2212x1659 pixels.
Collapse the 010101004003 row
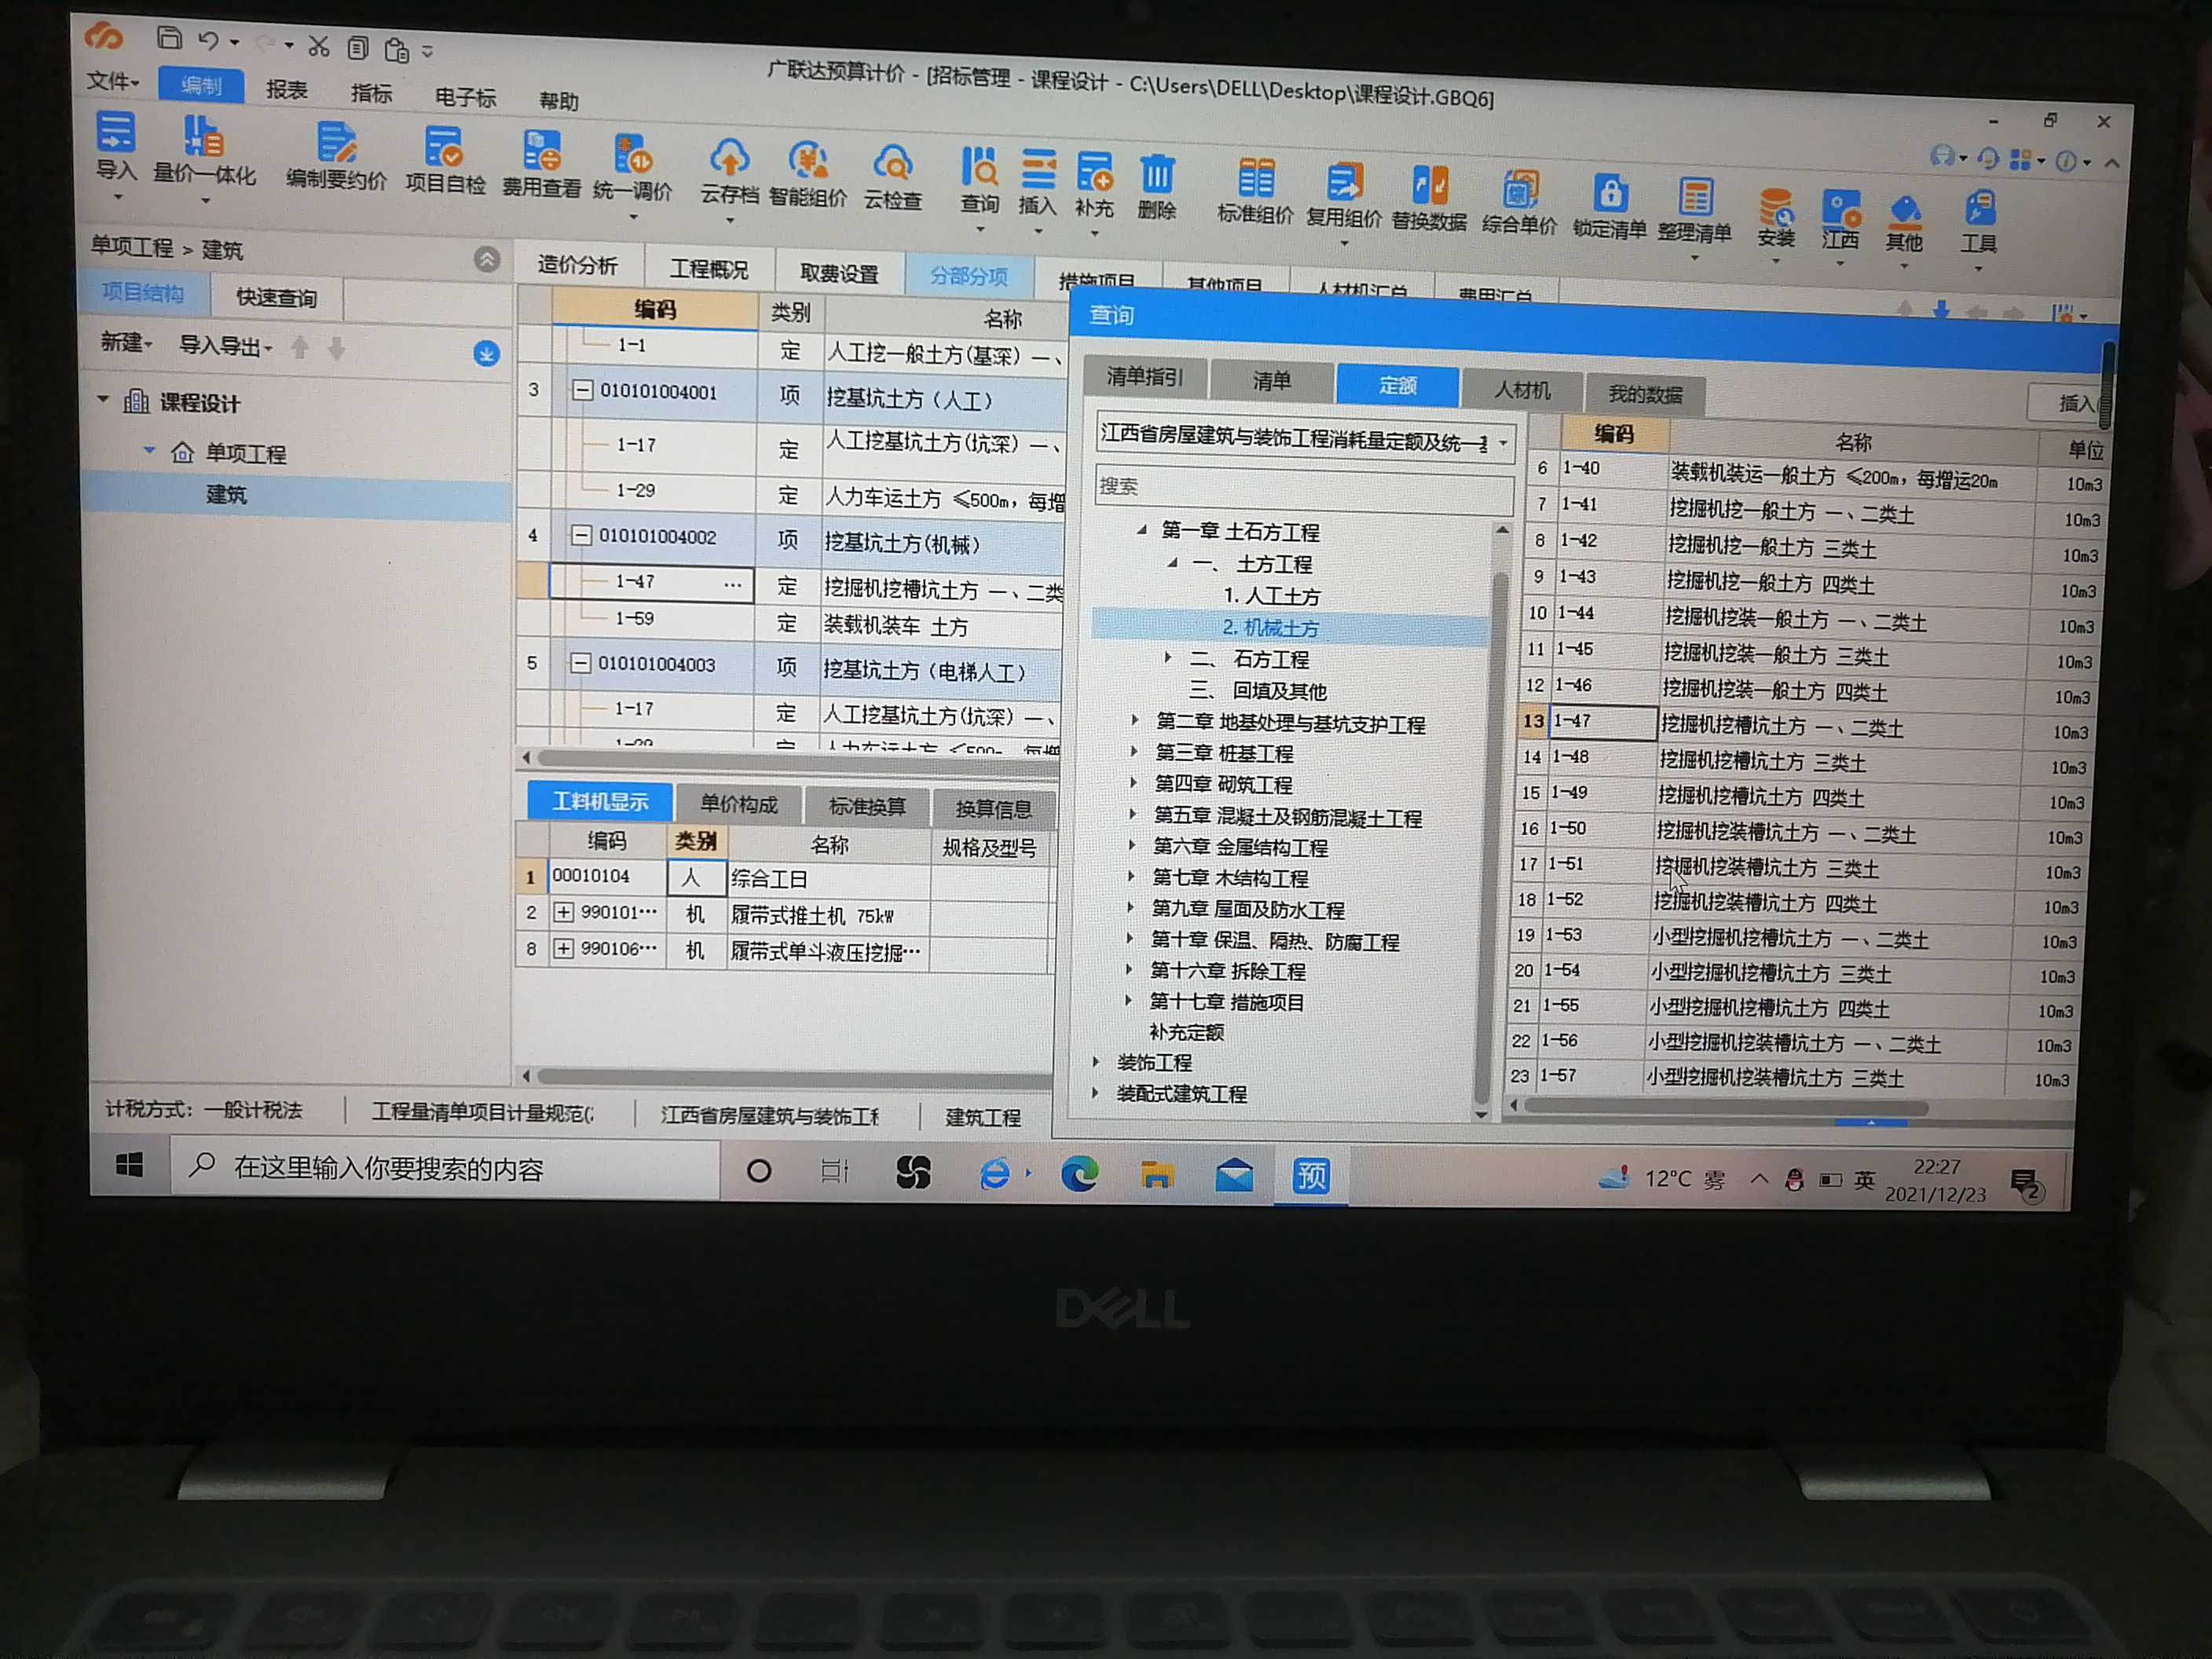[580, 662]
